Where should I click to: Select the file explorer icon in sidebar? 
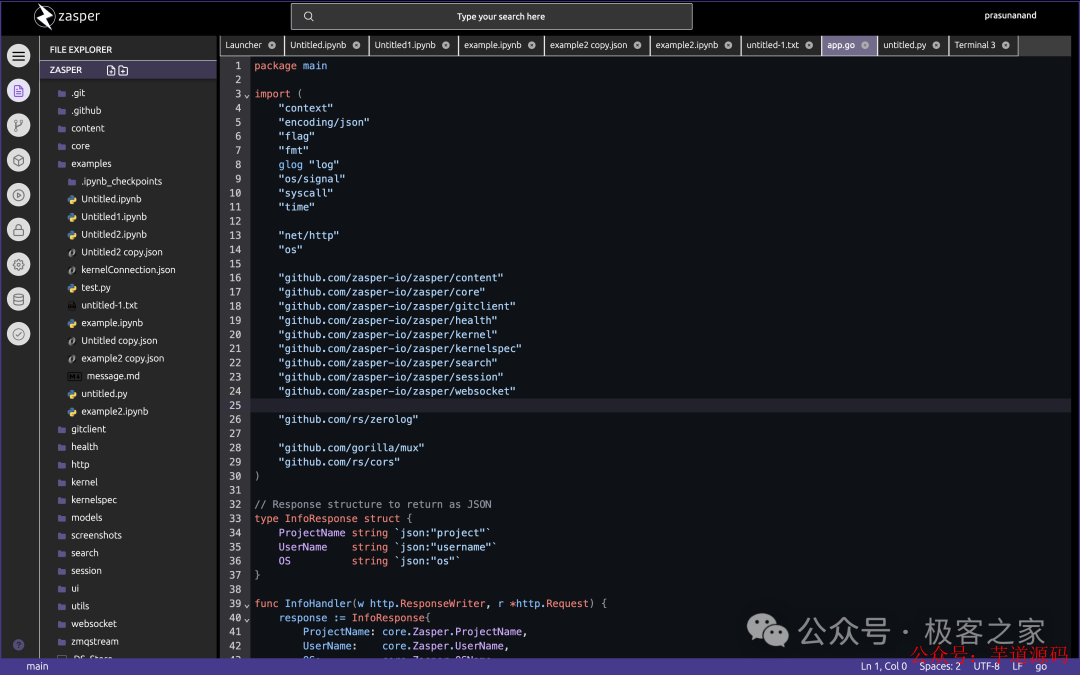(19, 91)
